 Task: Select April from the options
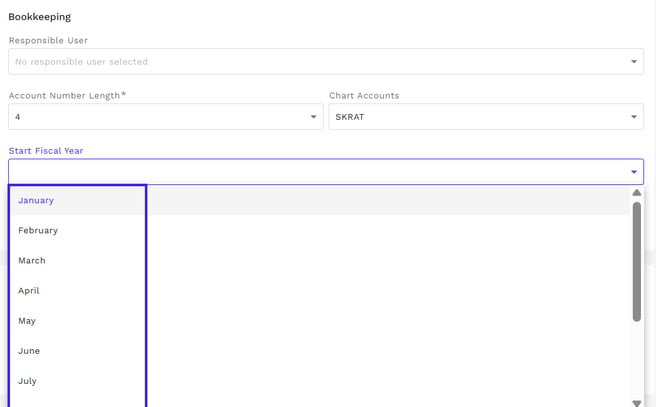tap(29, 290)
